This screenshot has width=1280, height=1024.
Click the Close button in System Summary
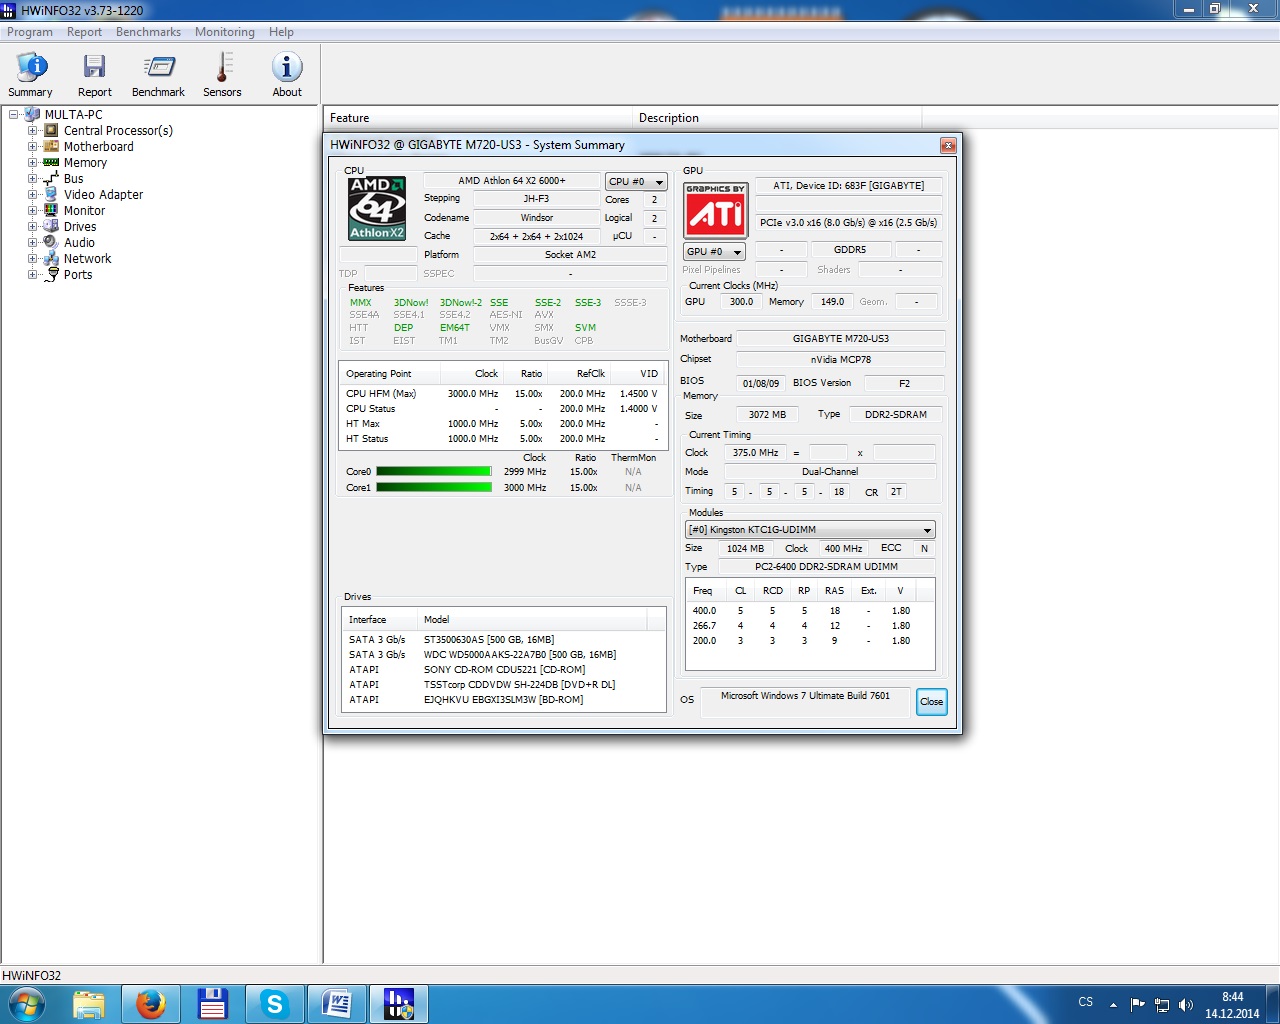pos(931,701)
